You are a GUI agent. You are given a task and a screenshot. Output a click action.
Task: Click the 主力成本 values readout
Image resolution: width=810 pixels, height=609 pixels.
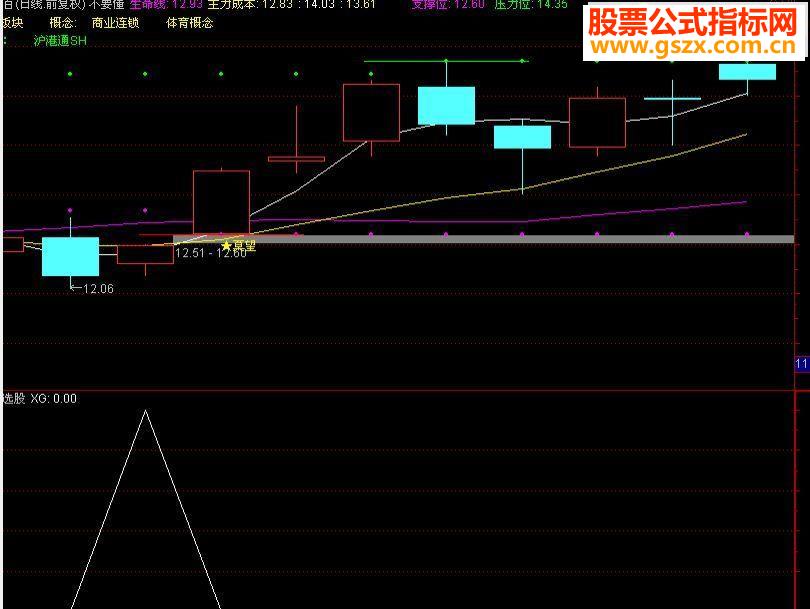(x=291, y=5)
